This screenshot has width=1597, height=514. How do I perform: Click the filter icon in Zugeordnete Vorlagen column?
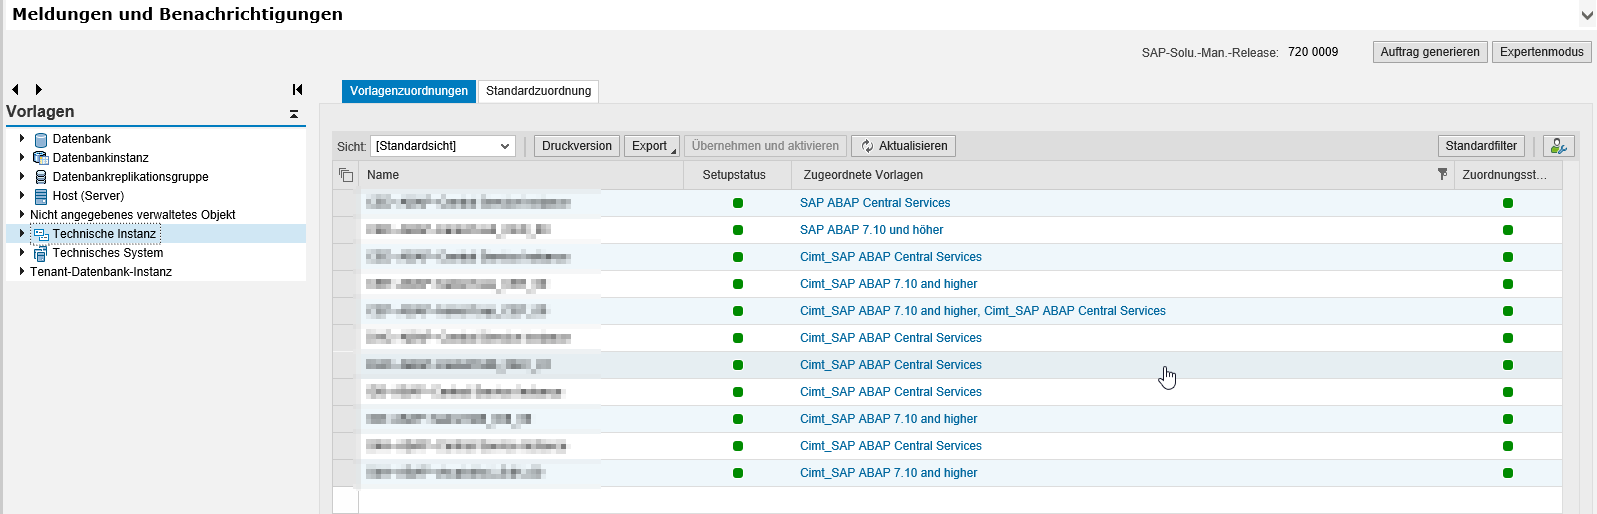click(1442, 174)
